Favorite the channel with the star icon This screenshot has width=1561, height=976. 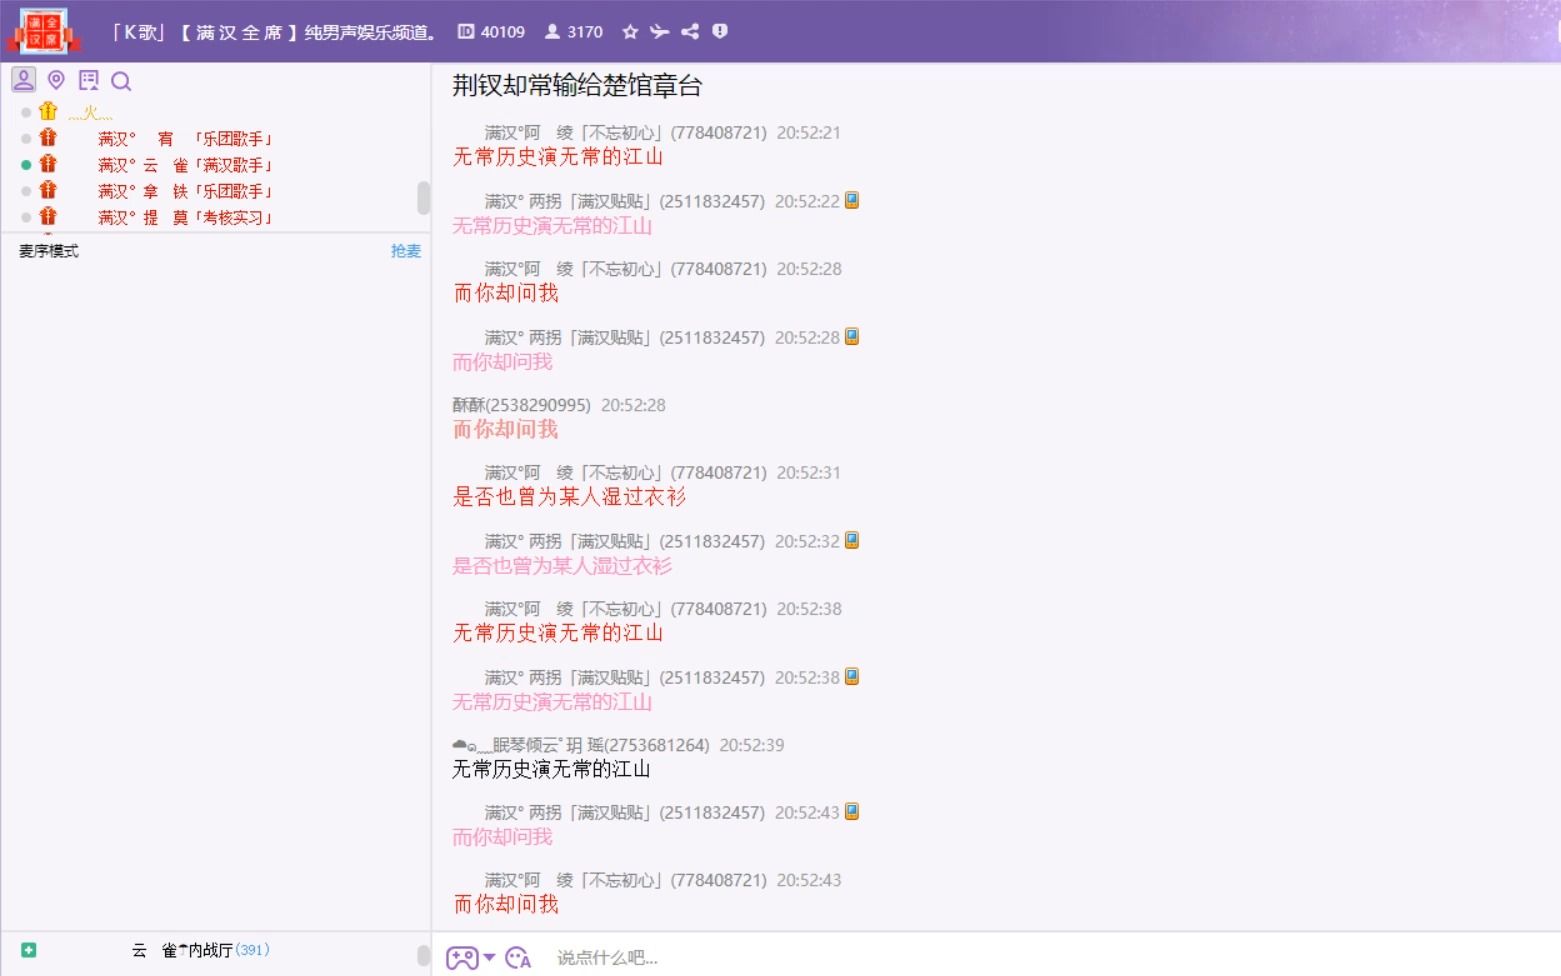(630, 32)
